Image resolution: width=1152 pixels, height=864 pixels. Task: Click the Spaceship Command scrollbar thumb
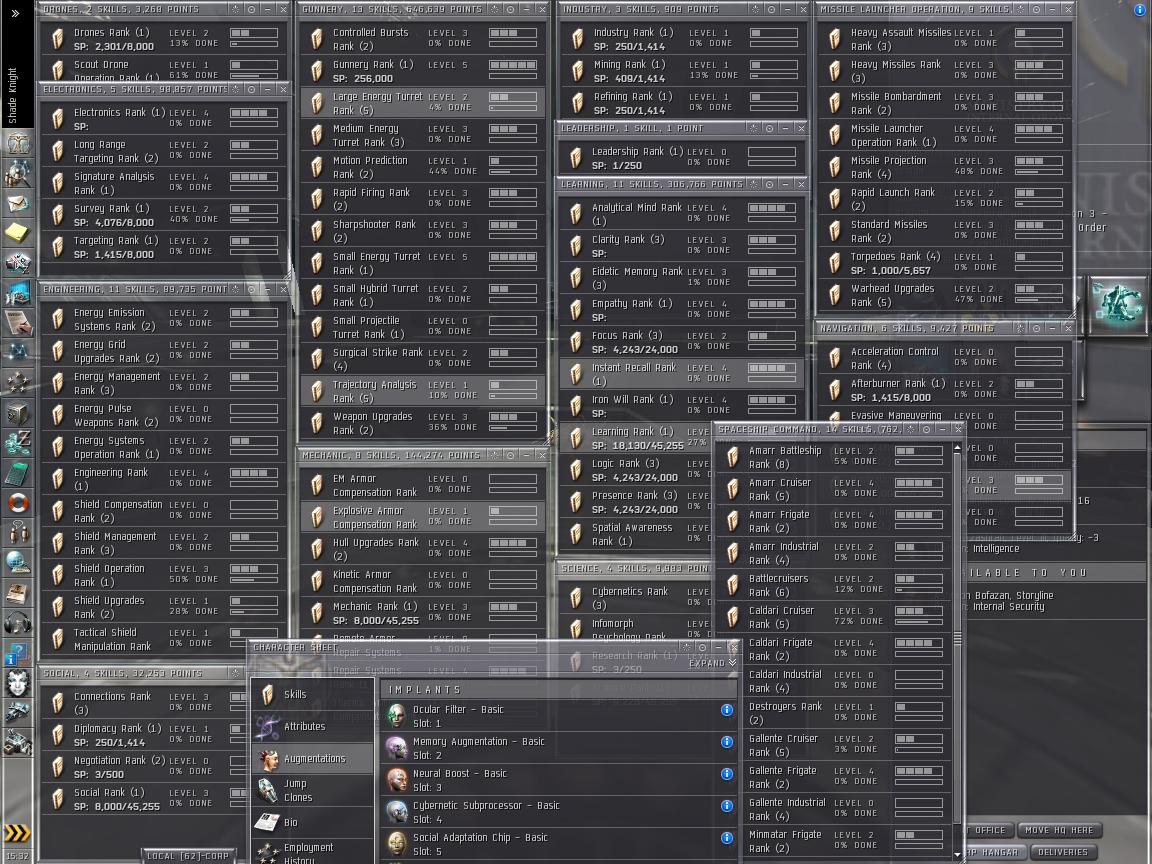(x=957, y=638)
